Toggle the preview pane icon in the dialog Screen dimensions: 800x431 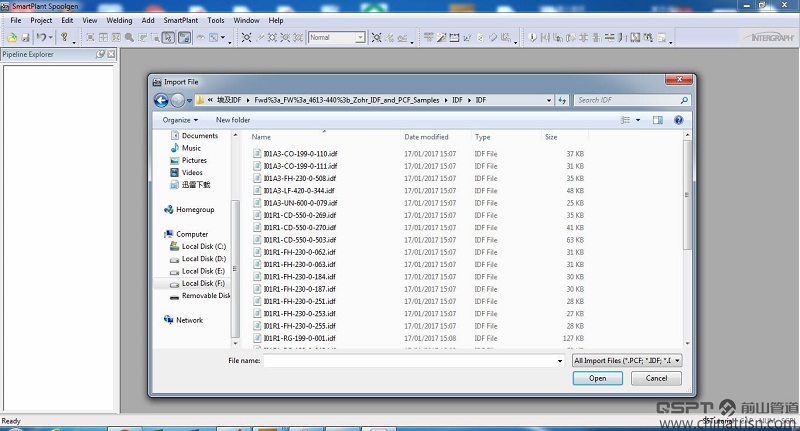click(657, 120)
